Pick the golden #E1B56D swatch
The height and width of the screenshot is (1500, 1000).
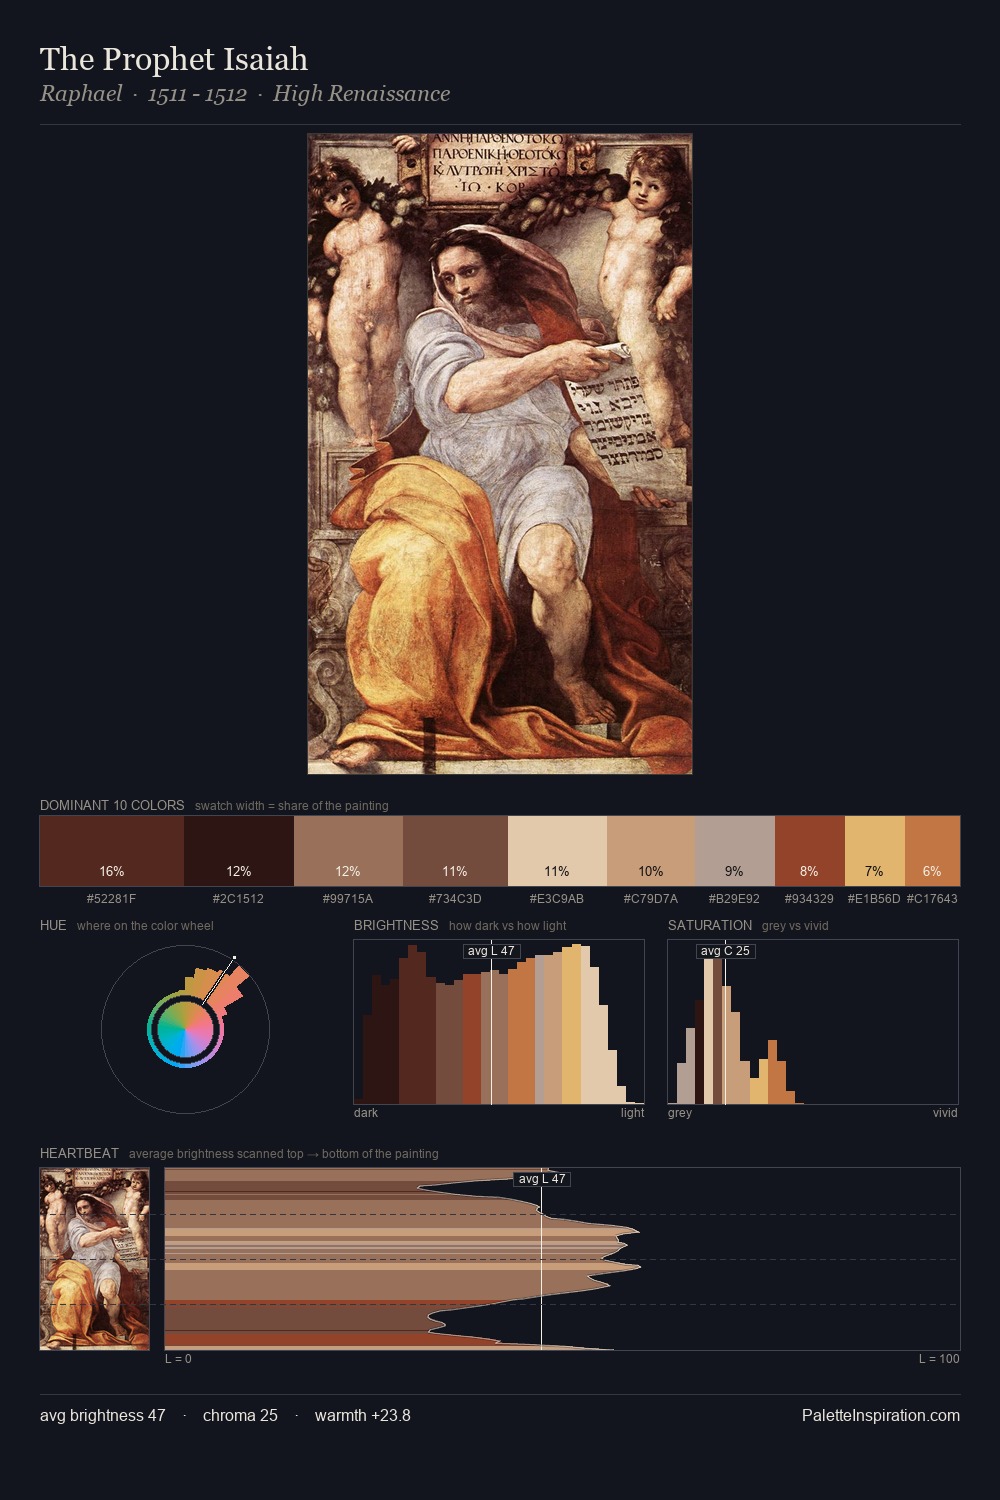875,851
